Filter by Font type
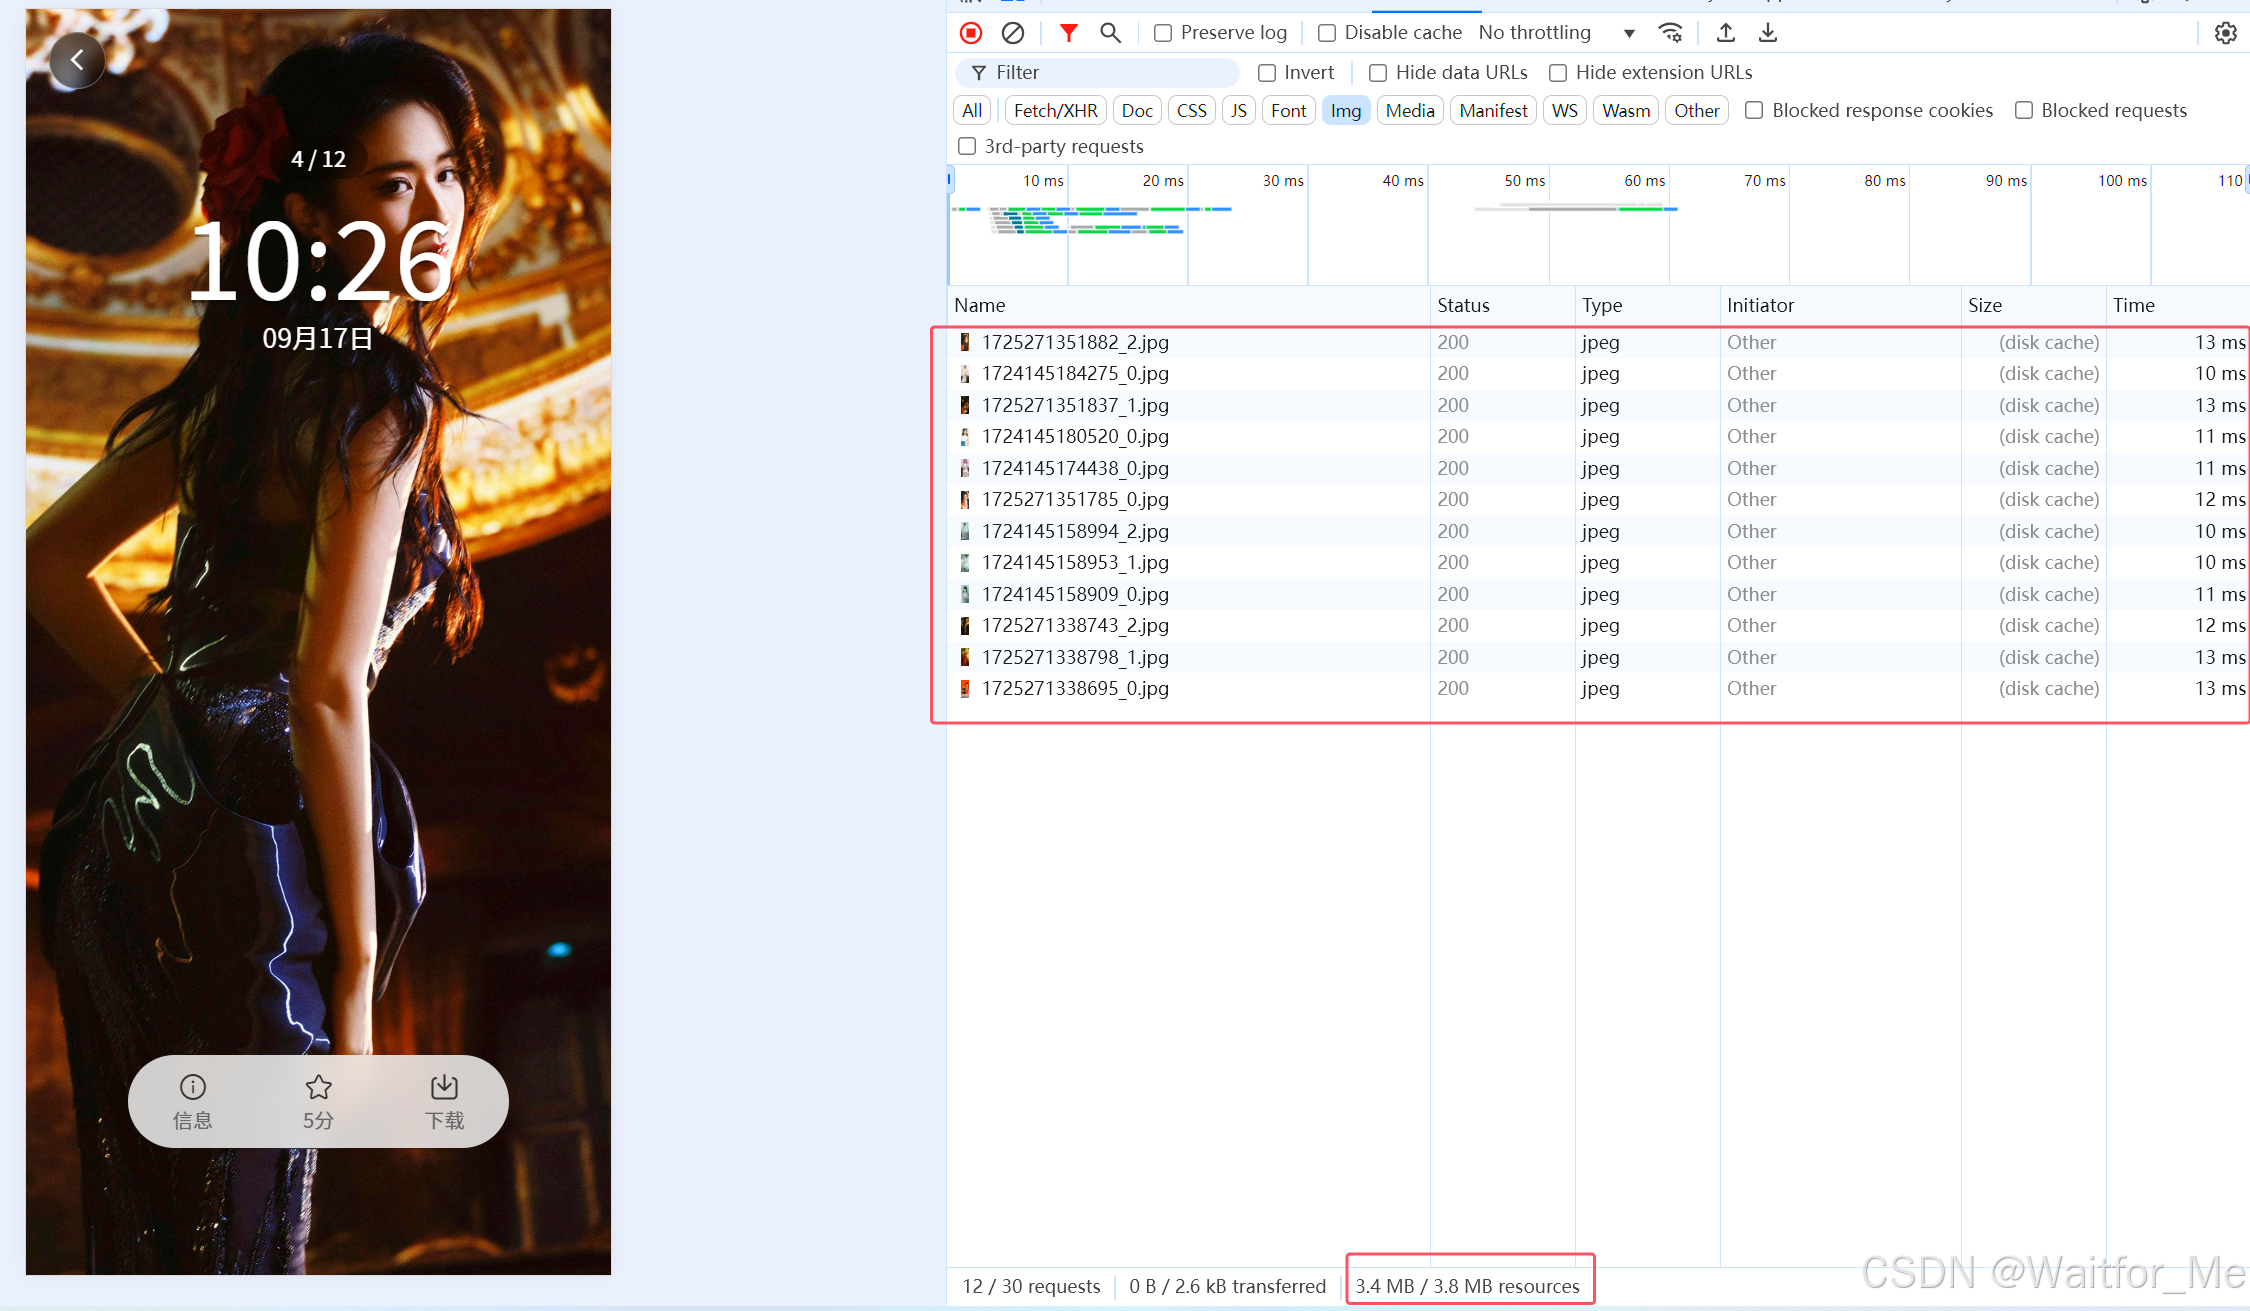The height and width of the screenshot is (1311, 2250). click(1288, 110)
